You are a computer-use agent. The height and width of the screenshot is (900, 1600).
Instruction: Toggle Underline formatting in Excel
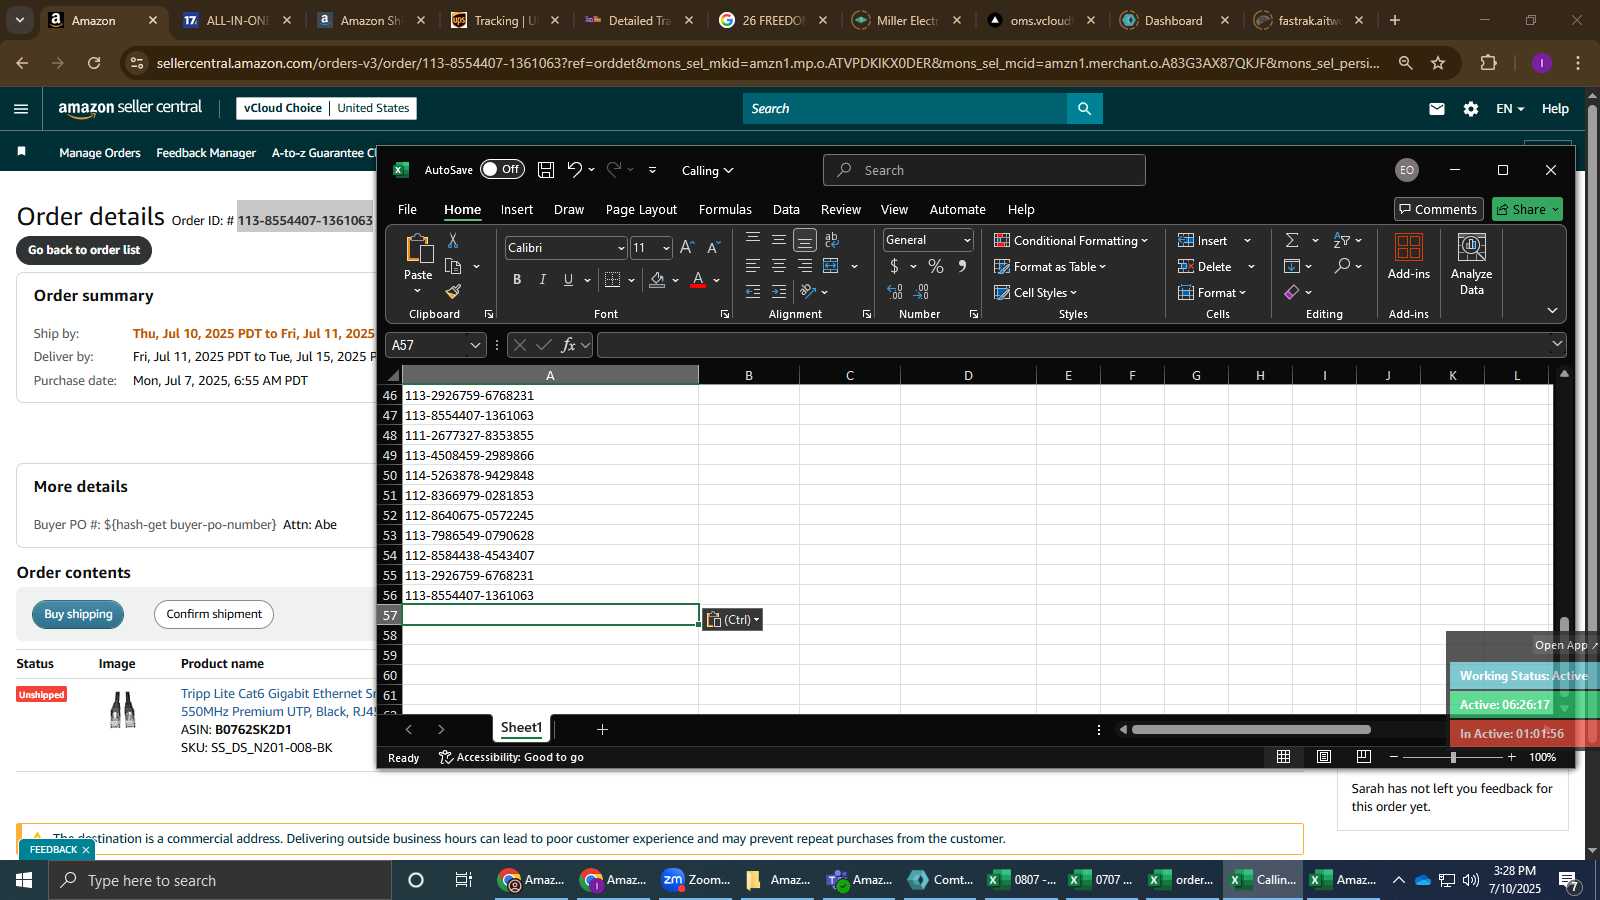click(x=568, y=280)
